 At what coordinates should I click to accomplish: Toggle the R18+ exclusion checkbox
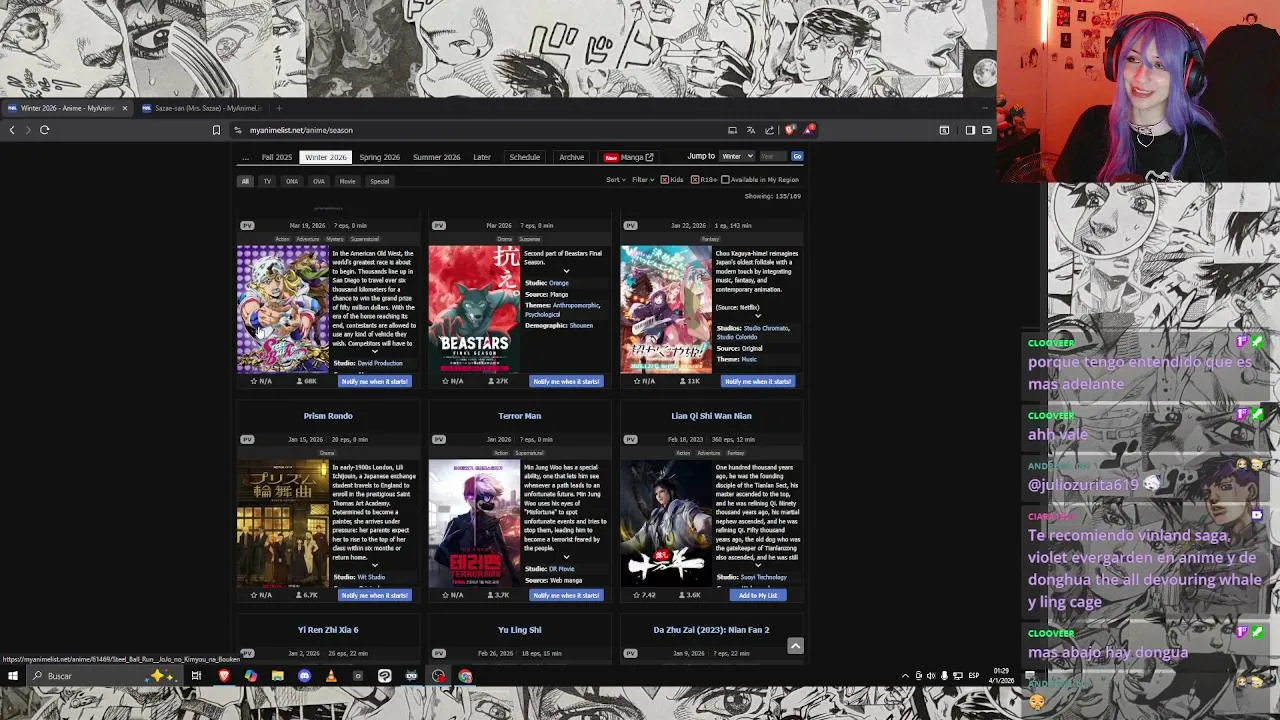pos(694,180)
